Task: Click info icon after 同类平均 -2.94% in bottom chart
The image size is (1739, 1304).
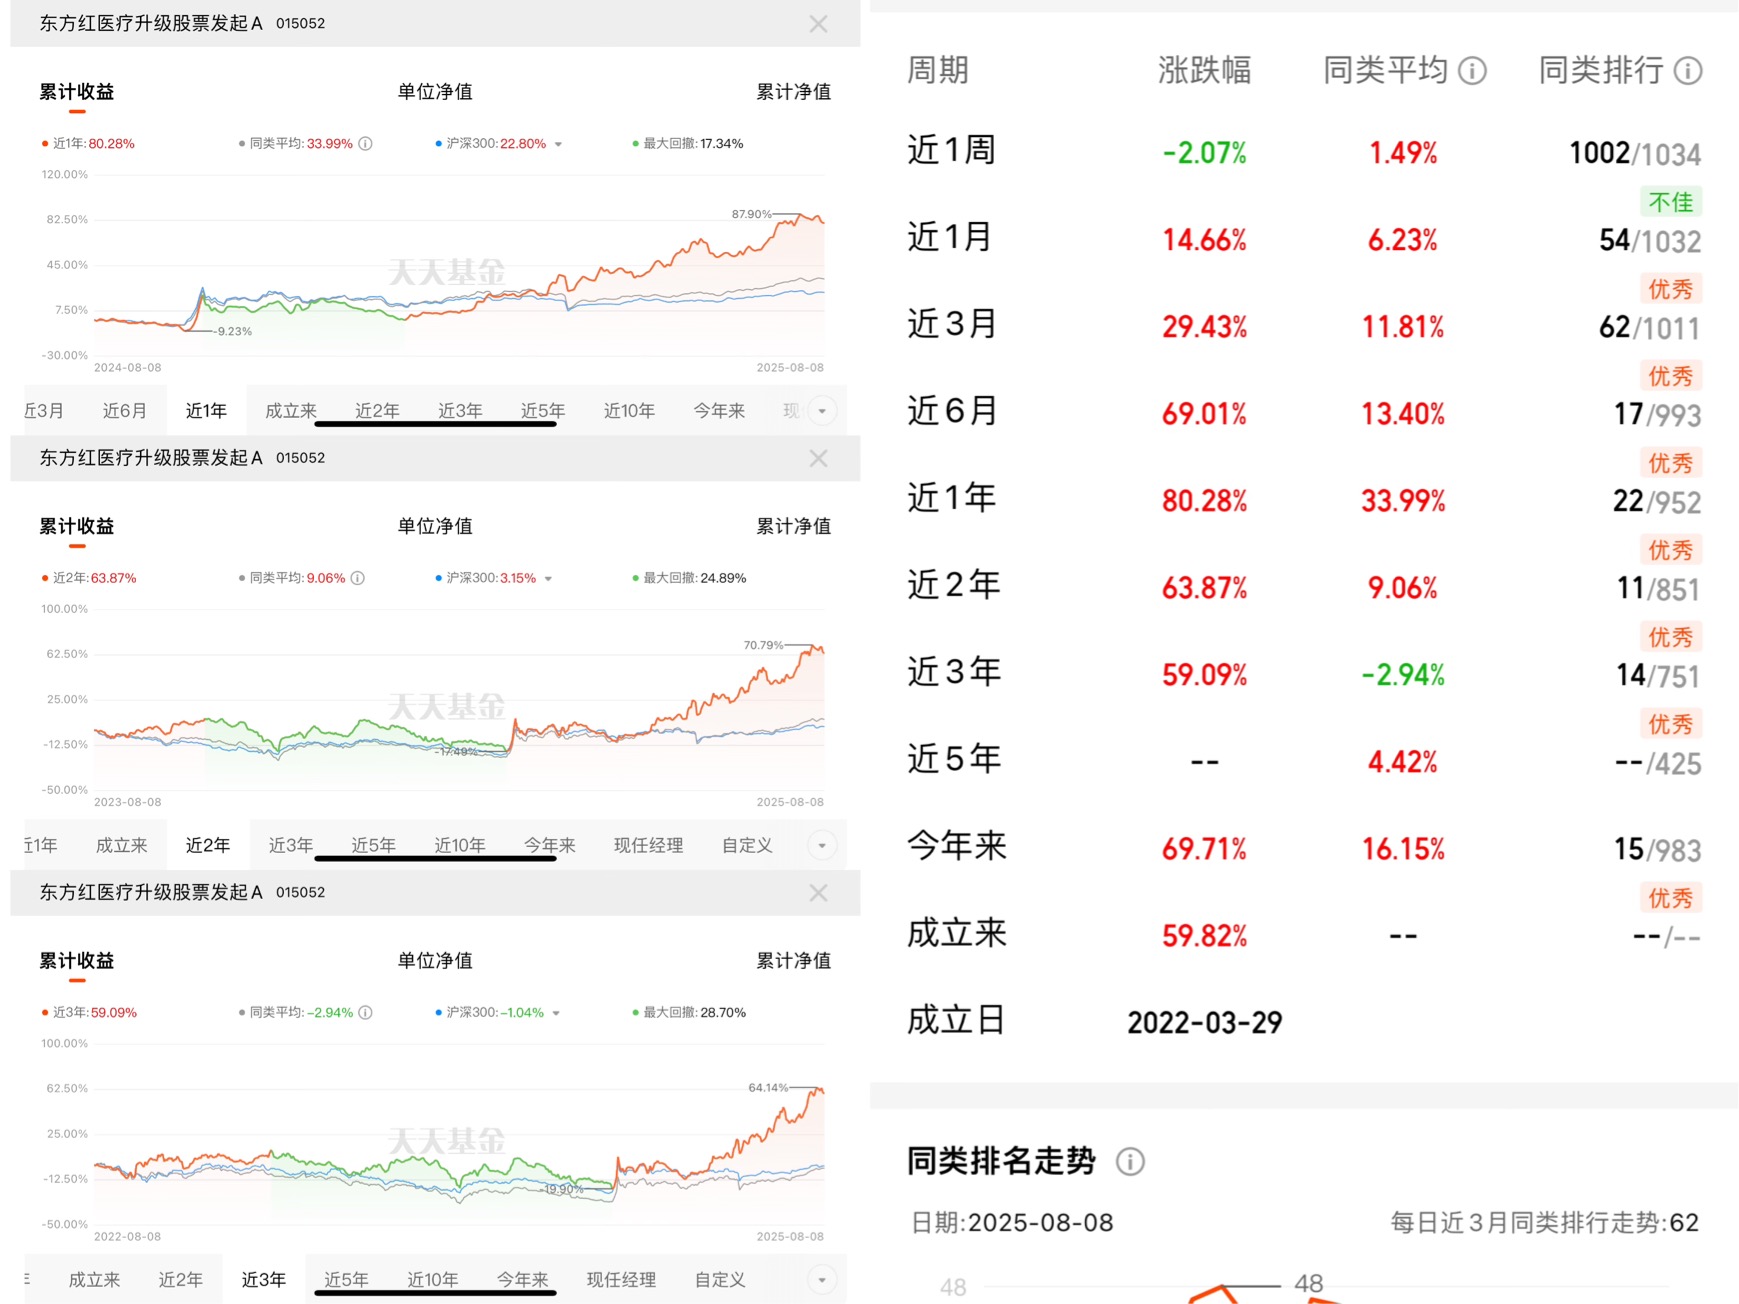Action: pyautogui.click(x=366, y=1013)
